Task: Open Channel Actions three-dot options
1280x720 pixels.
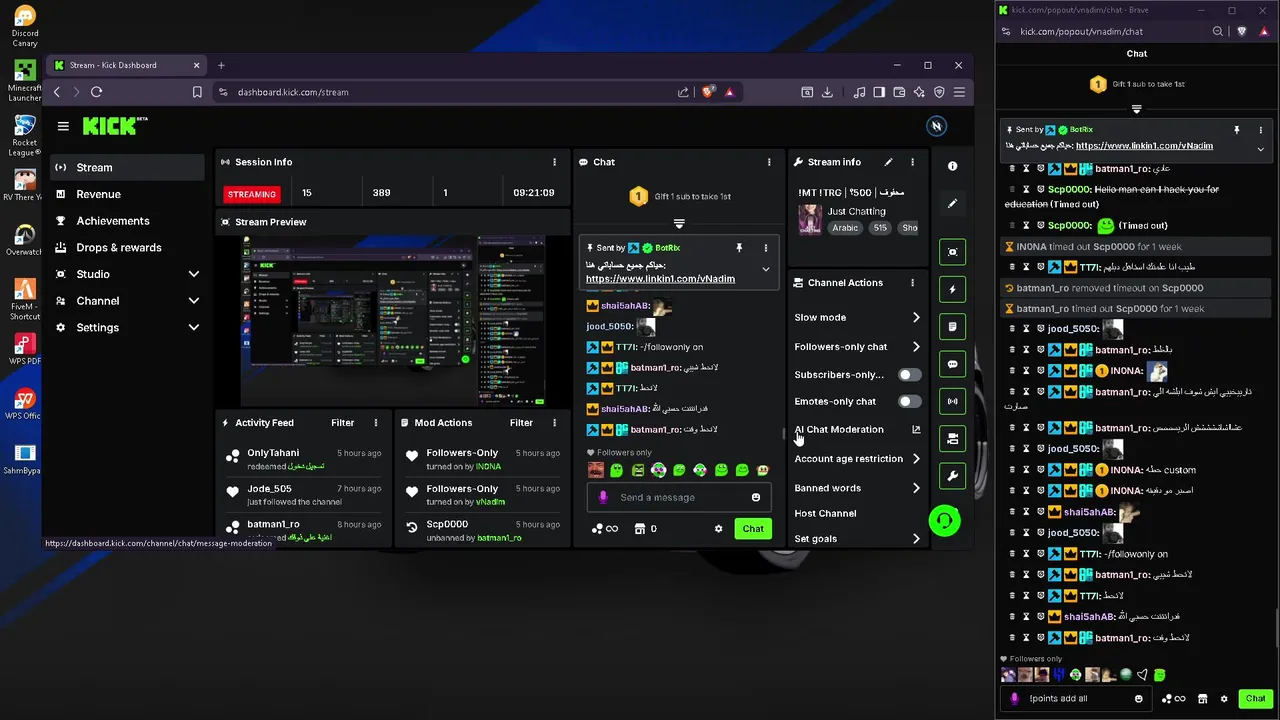Action: [x=912, y=283]
